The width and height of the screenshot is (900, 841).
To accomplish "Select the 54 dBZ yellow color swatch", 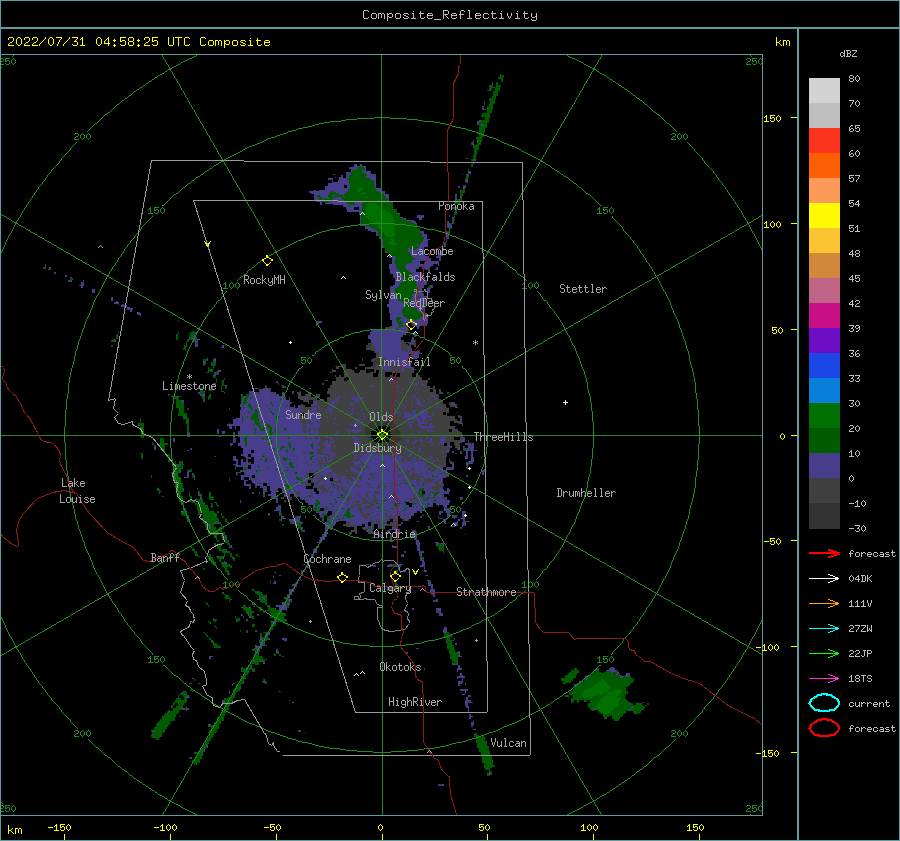I will tap(824, 215).
